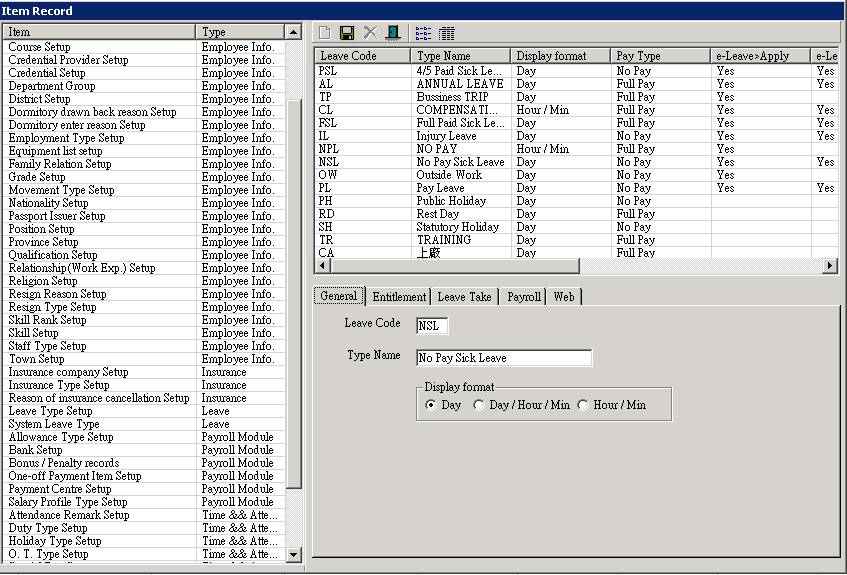Select the Leave Type Setup item
This screenshot has width=847, height=575.
click(144, 411)
